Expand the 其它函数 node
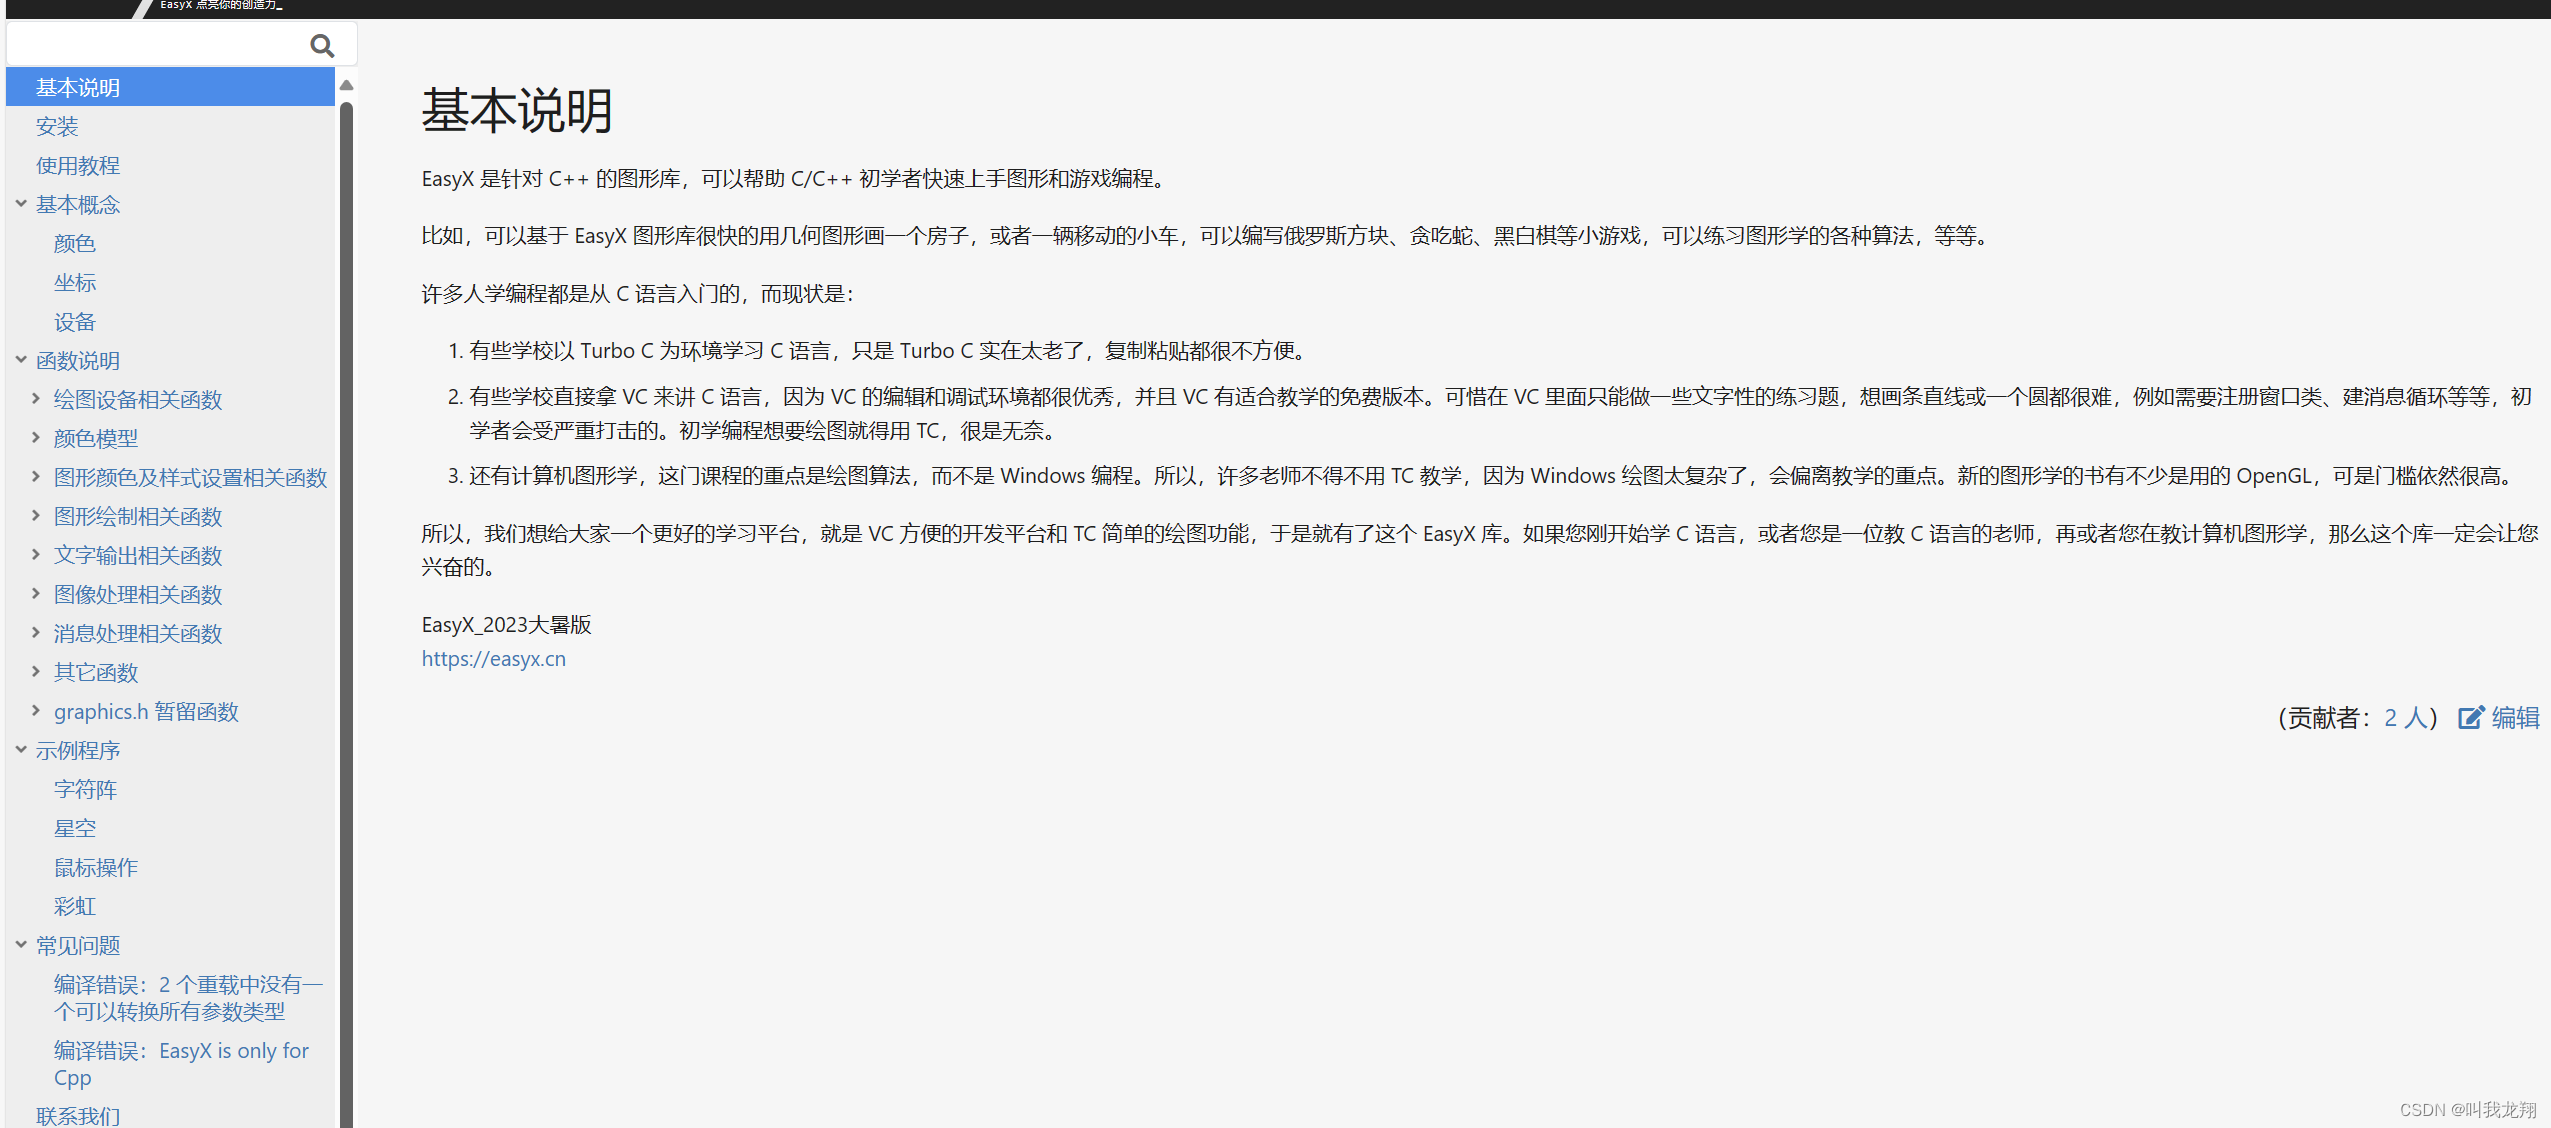Image resolution: width=2551 pixels, height=1128 pixels. [x=36, y=672]
